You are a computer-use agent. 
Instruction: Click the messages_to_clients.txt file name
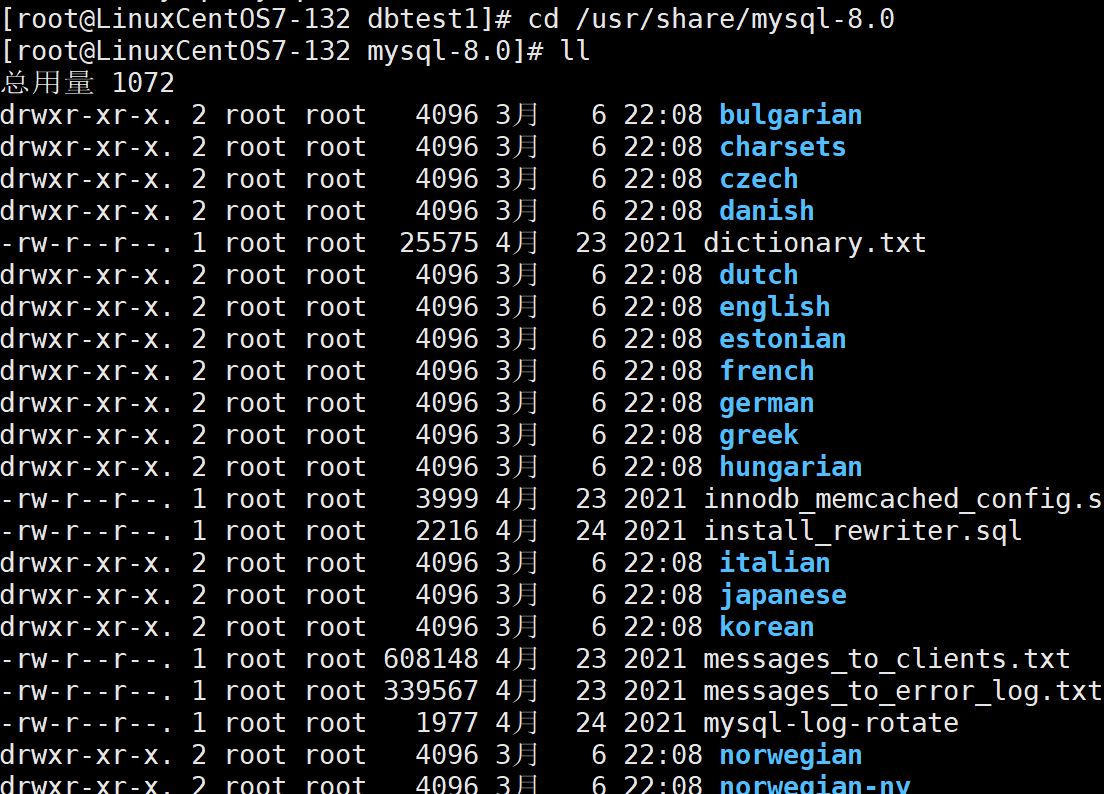click(x=886, y=659)
